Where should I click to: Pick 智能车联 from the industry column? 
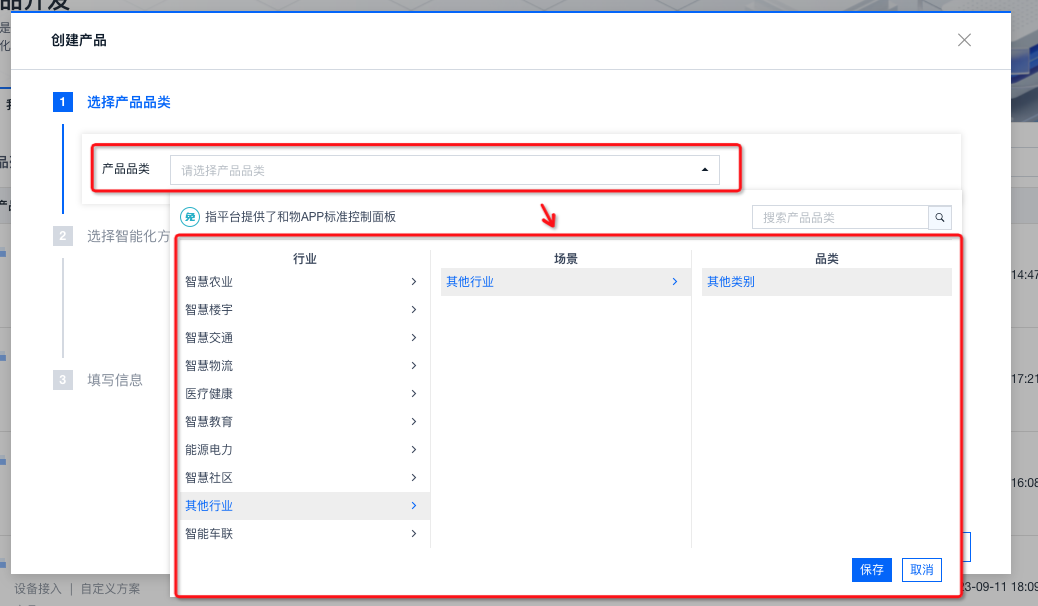pyautogui.click(x=209, y=534)
